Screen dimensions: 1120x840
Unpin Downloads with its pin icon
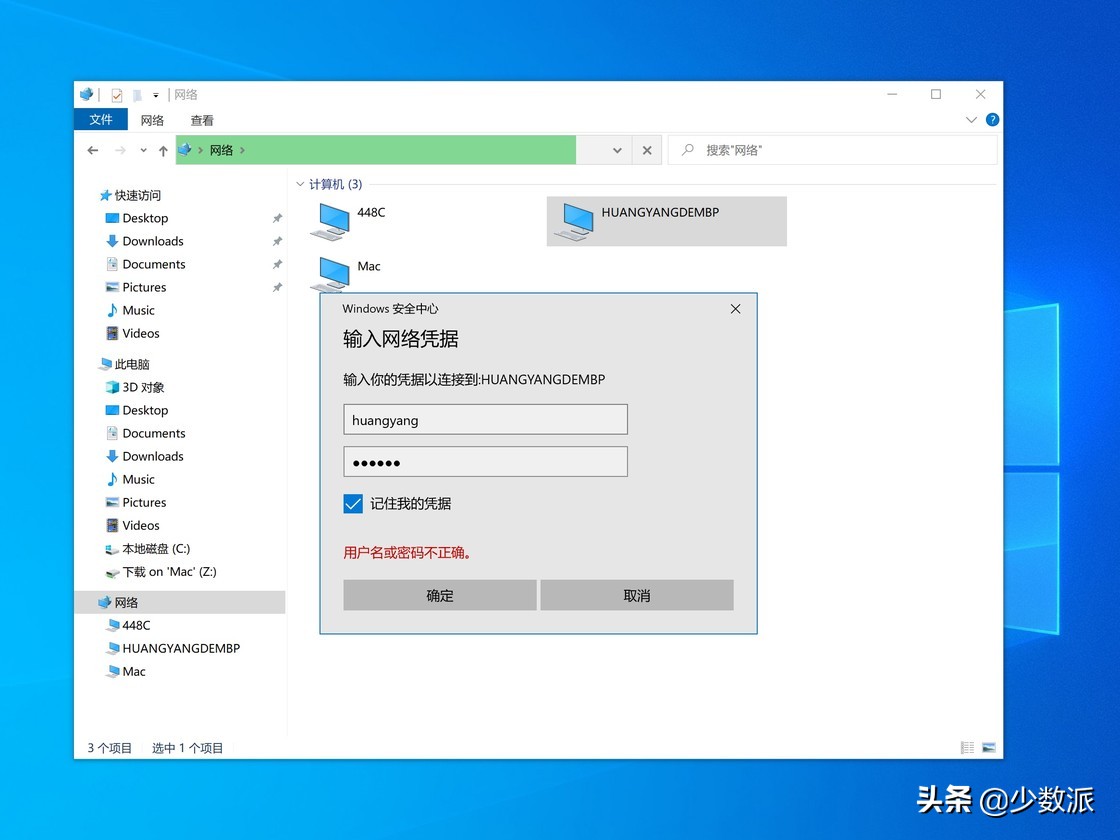click(277, 241)
